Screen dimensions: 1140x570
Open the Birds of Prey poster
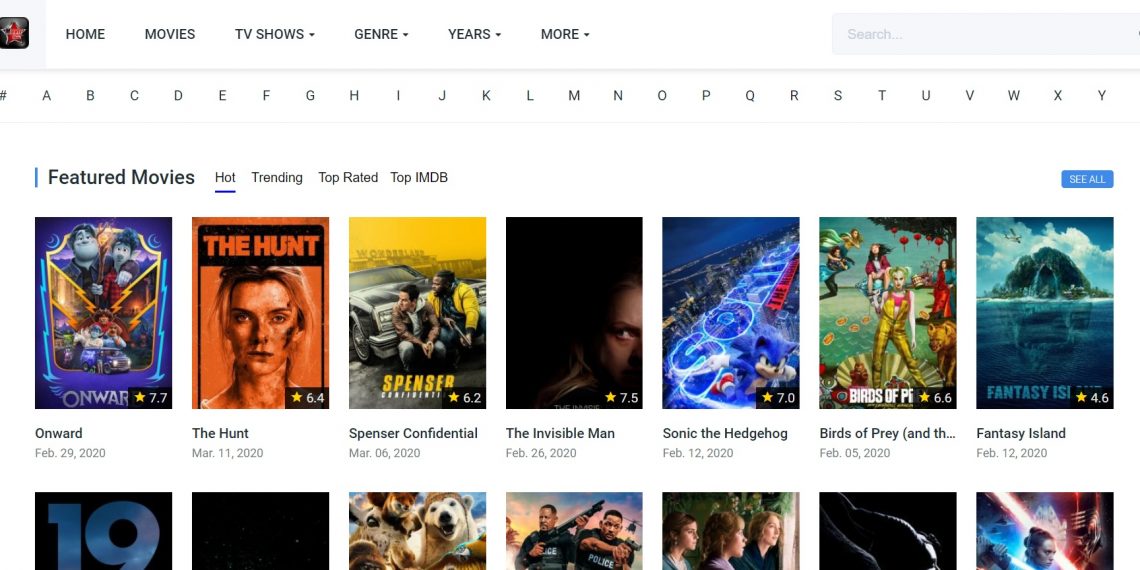(x=888, y=313)
